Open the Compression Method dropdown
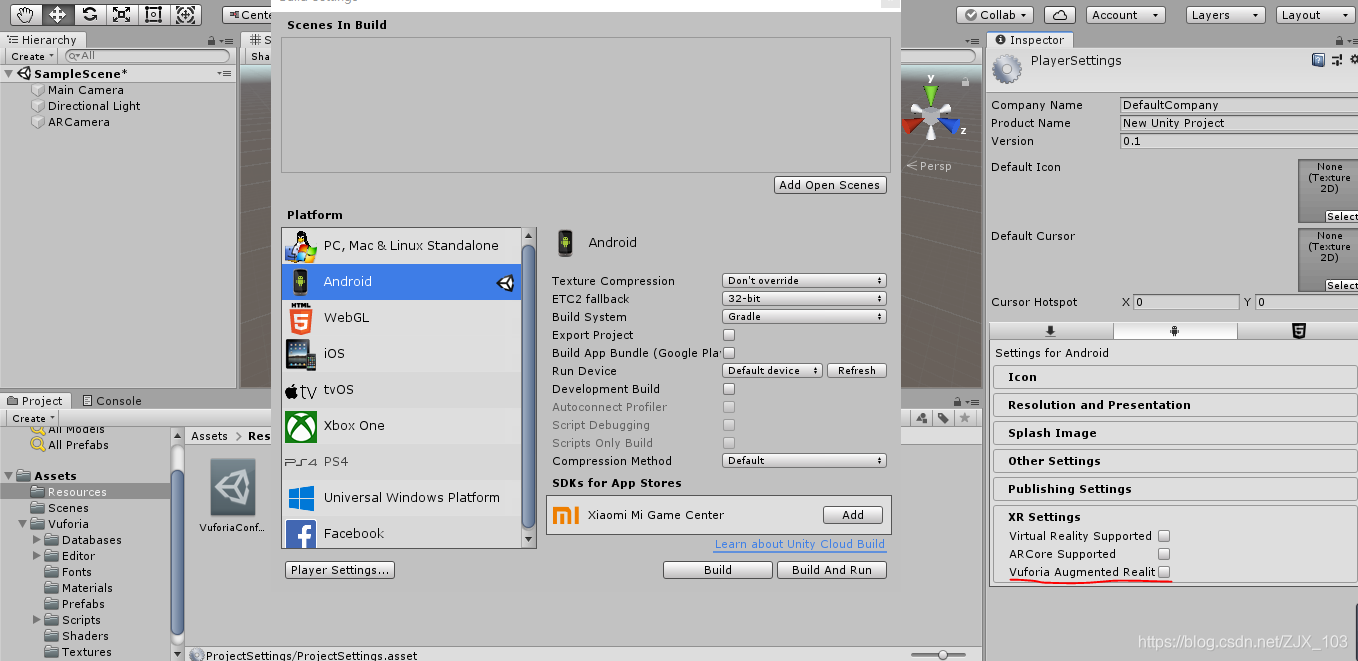 (804, 461)
